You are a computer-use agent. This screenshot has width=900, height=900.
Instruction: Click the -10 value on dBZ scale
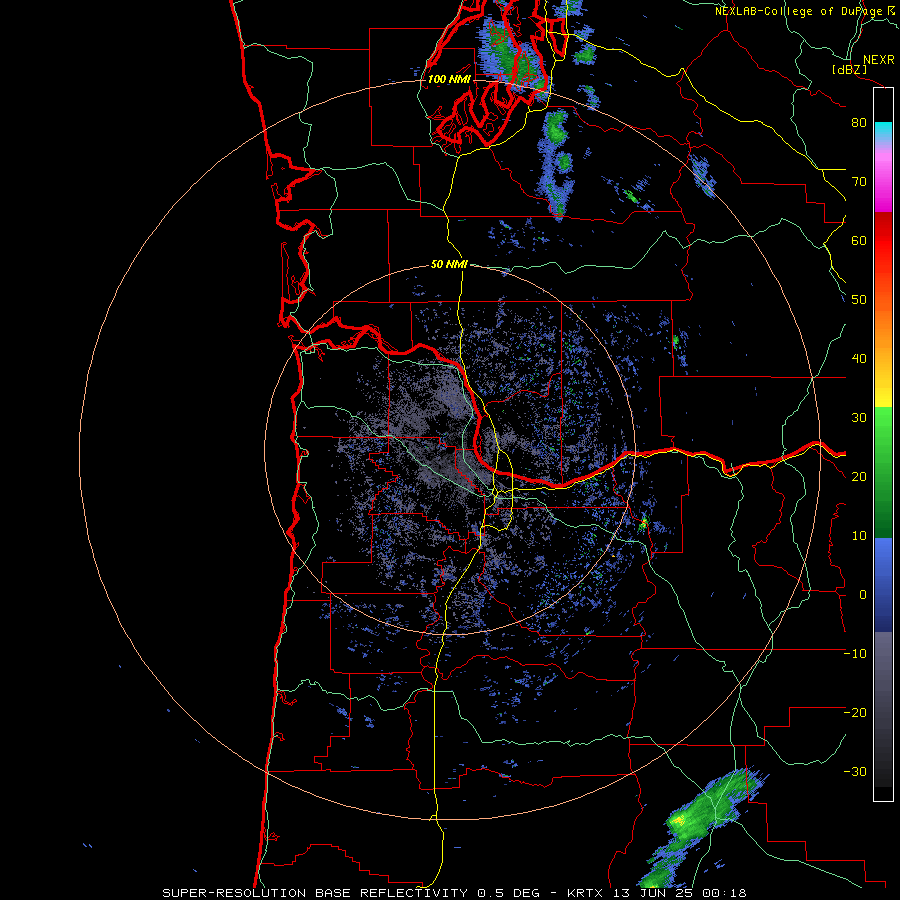(855, 654)
